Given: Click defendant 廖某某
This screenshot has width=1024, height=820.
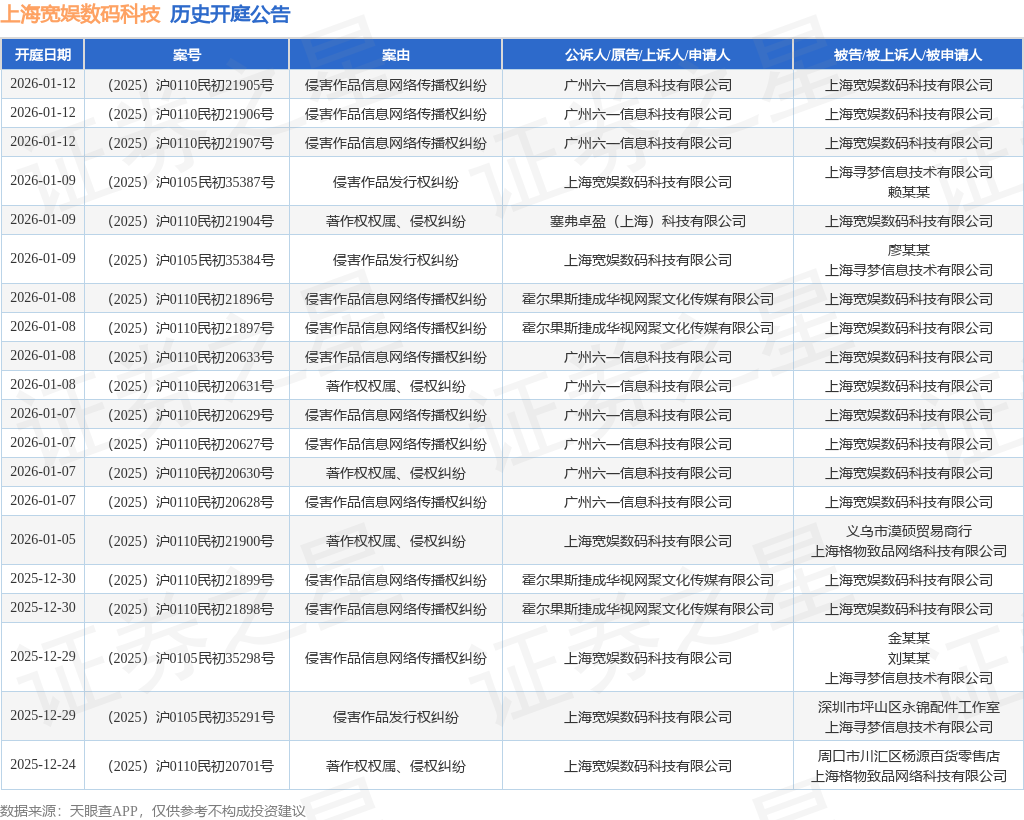Looking at the screenshot, I should (908, 250).
